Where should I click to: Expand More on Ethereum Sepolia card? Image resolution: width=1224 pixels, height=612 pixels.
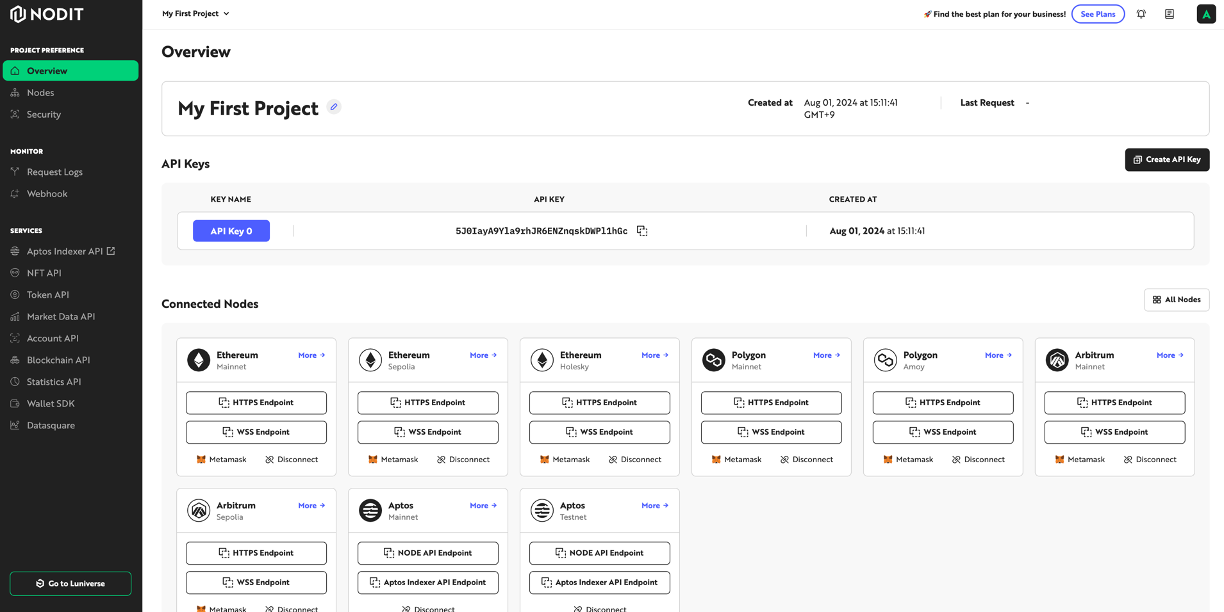pos(483,355)
